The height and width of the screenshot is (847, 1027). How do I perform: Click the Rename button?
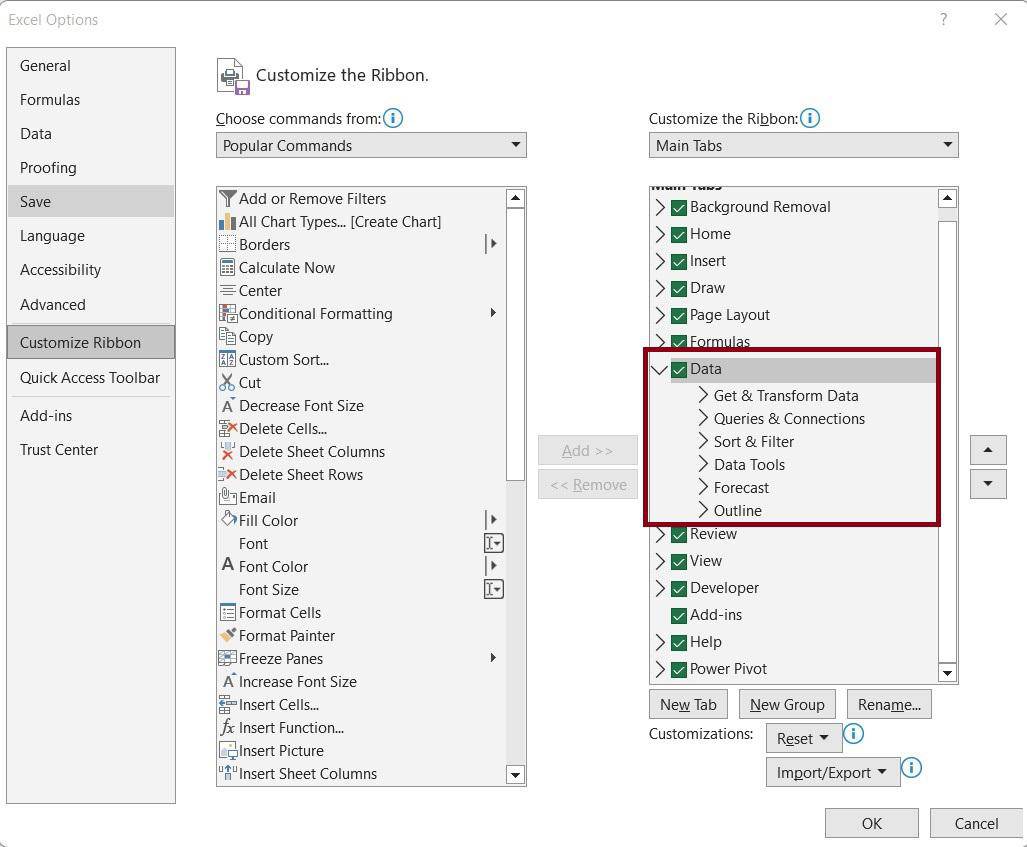(889, 704)
